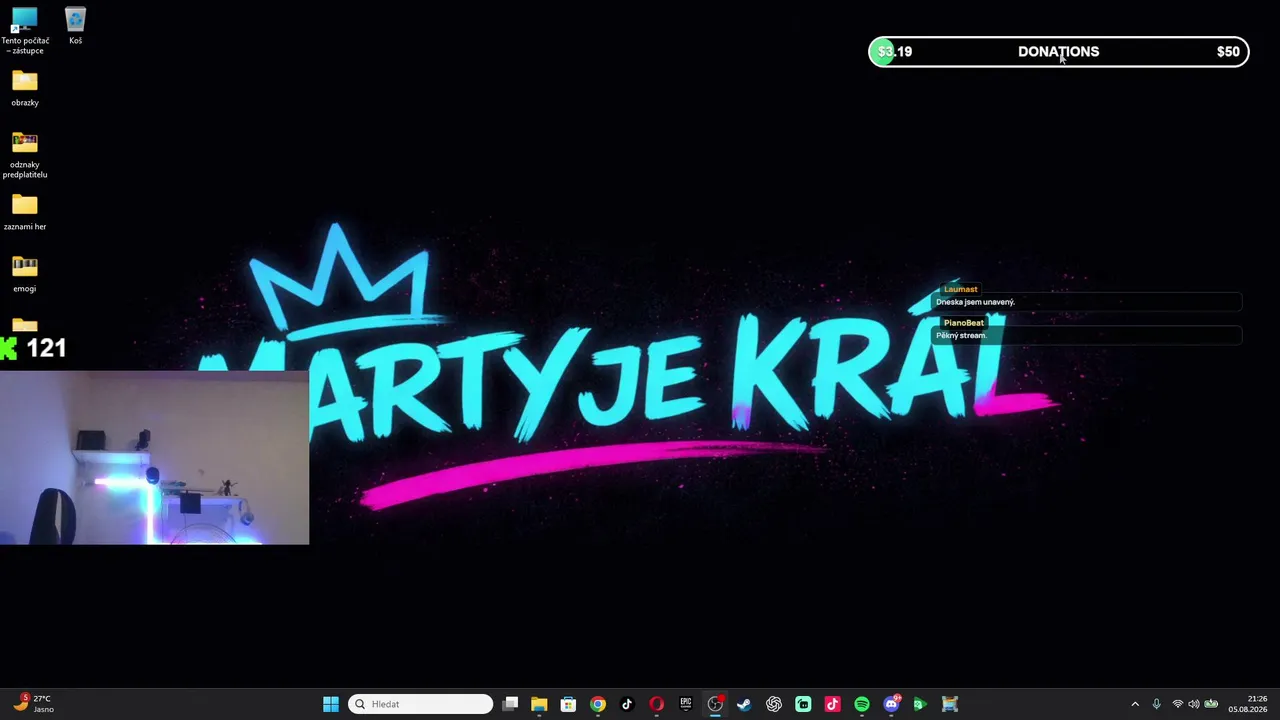Click the $50 donation goal amount
This screenshot has width=1280, height=720.
coord(1228,52)
